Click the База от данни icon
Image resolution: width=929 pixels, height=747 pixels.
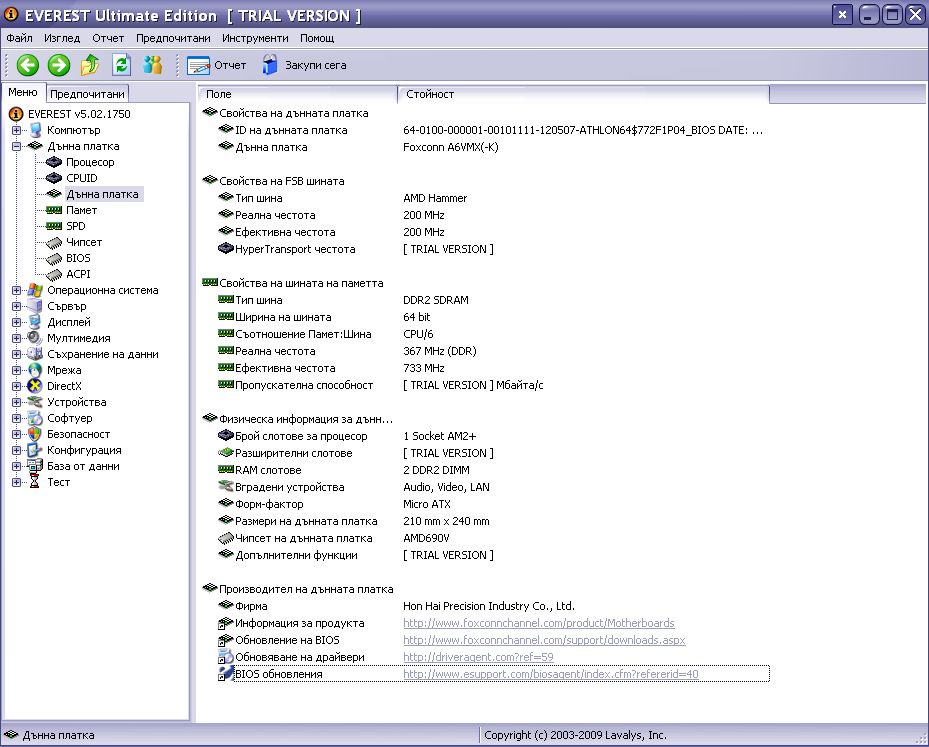36,466
